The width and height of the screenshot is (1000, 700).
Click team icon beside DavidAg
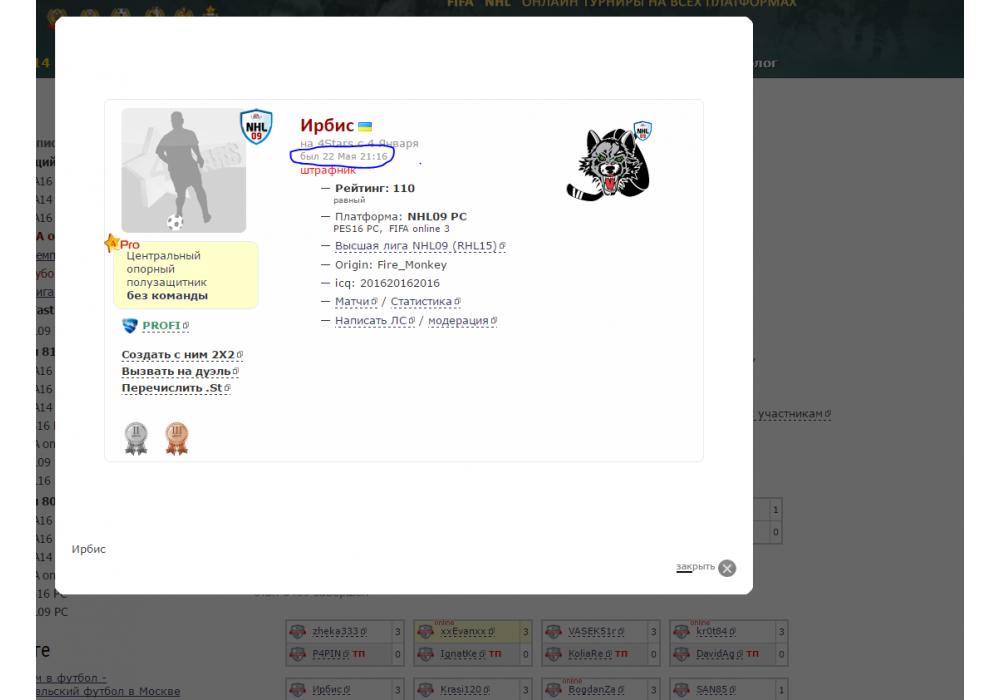[x=682, y=654]
